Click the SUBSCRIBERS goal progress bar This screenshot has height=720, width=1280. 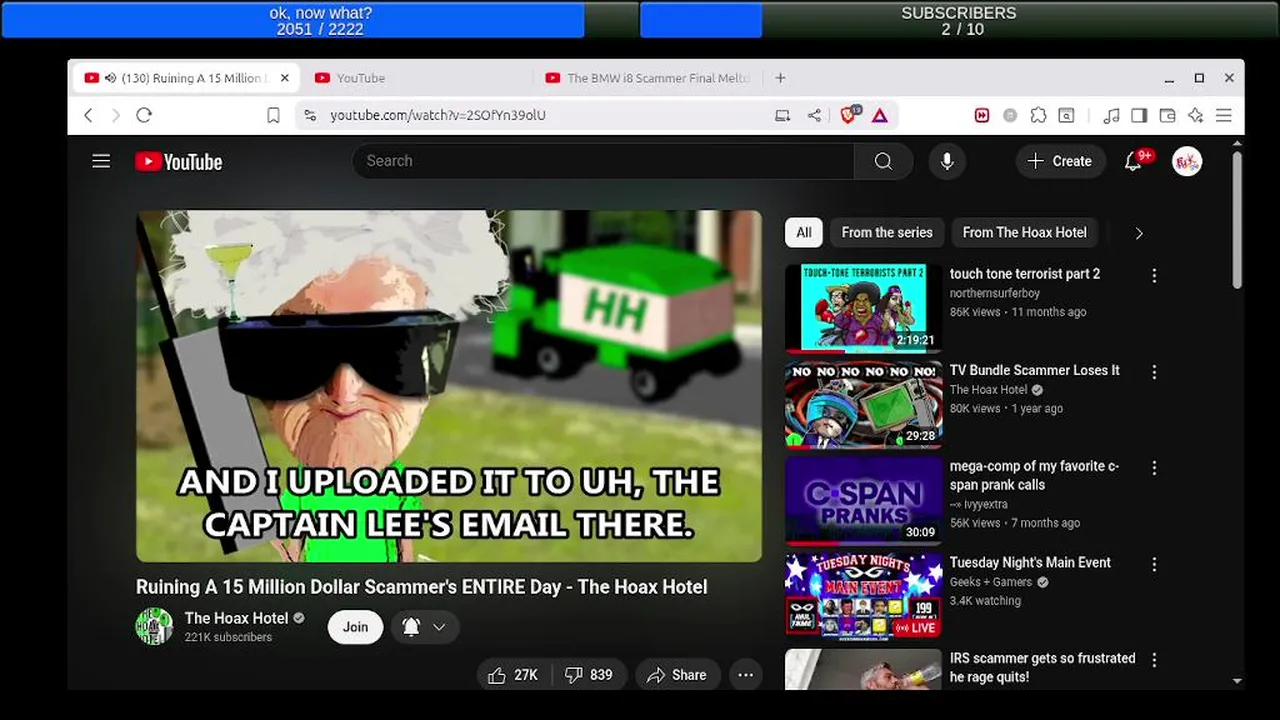pyautogui.click(x=959, y=20)
